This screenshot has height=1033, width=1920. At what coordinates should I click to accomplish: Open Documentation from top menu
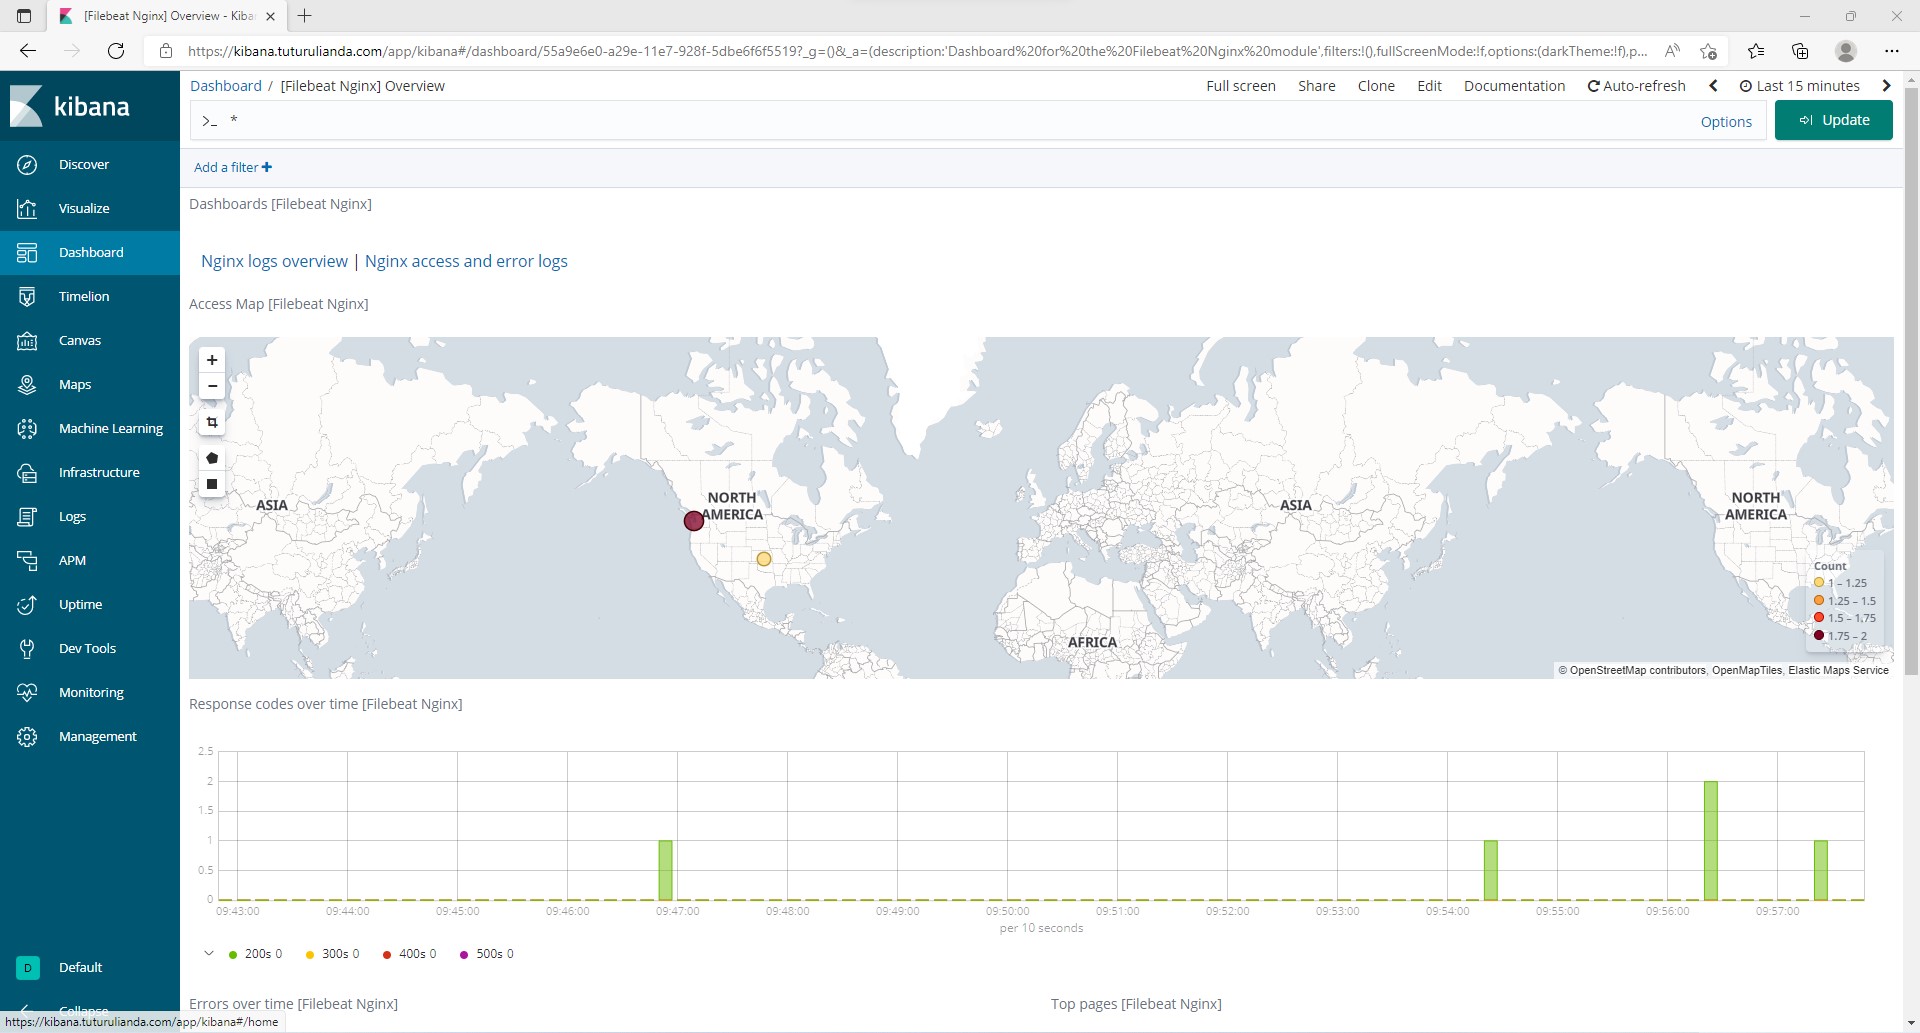pos(1514,86)
